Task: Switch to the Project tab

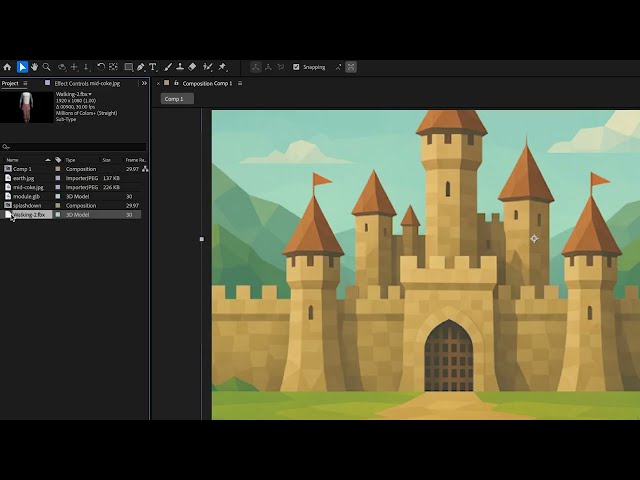Action: 10,83
